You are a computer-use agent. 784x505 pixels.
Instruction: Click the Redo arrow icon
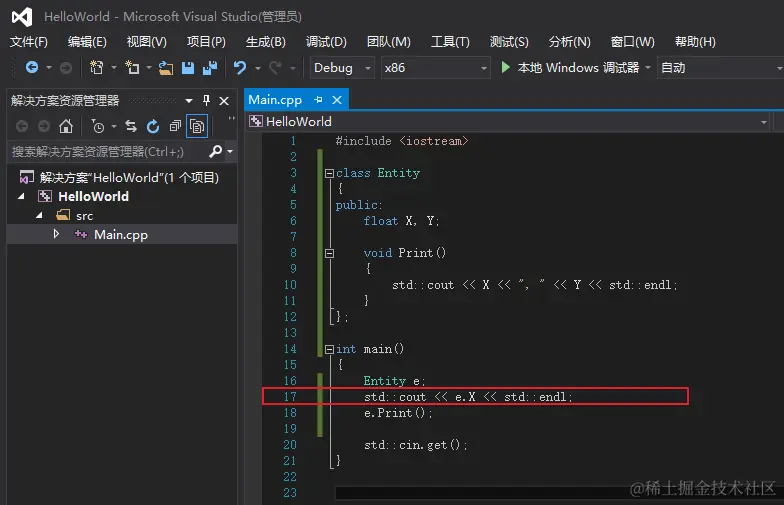(x=275, y=68)
